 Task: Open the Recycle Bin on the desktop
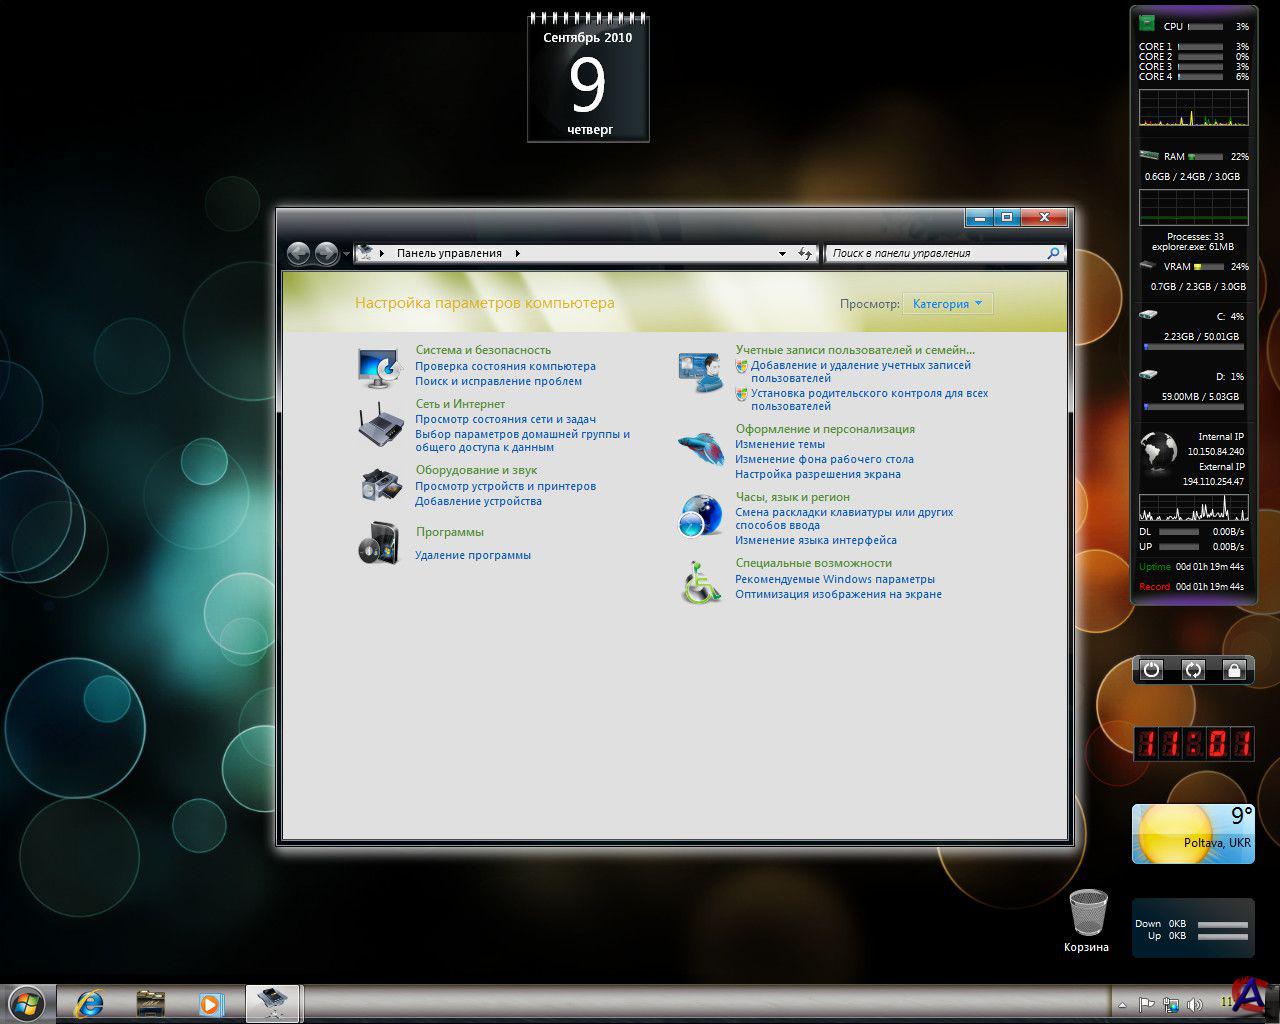1087,915
